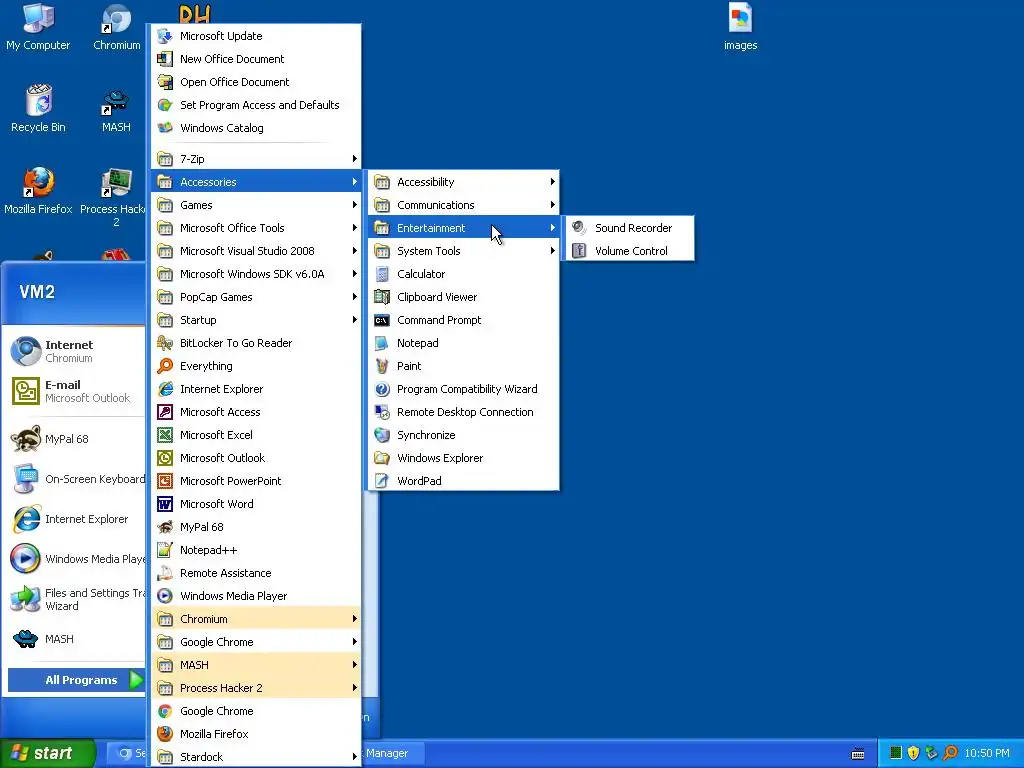Launch Google Chrome application shortcut
The width and height of the screenshot is (1024, 768).
256,711
